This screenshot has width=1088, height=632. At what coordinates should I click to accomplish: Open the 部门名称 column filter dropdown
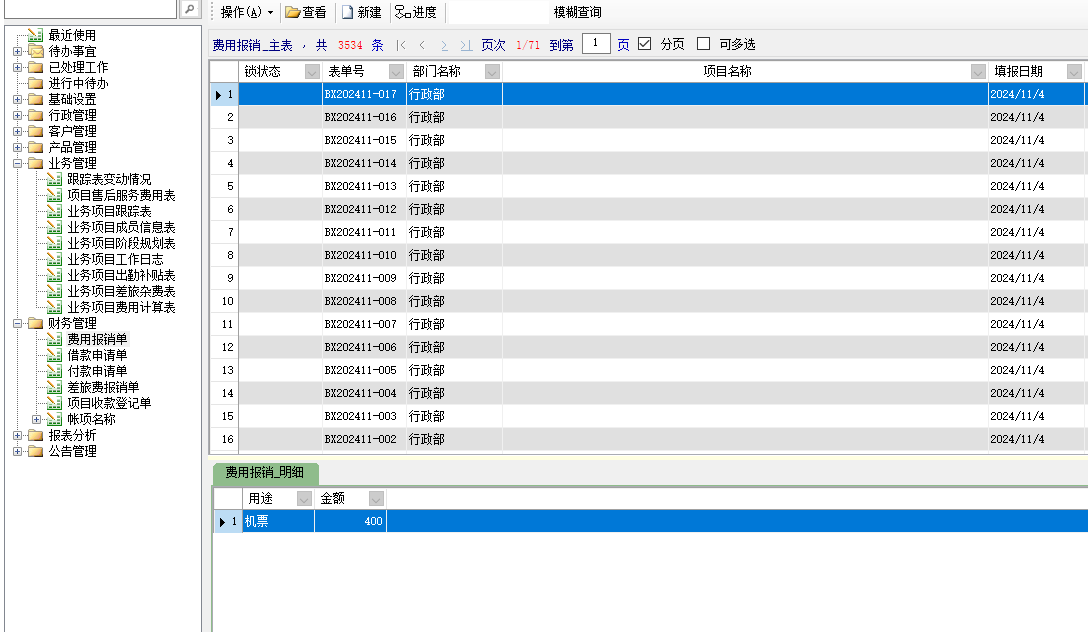coord(492,72)
